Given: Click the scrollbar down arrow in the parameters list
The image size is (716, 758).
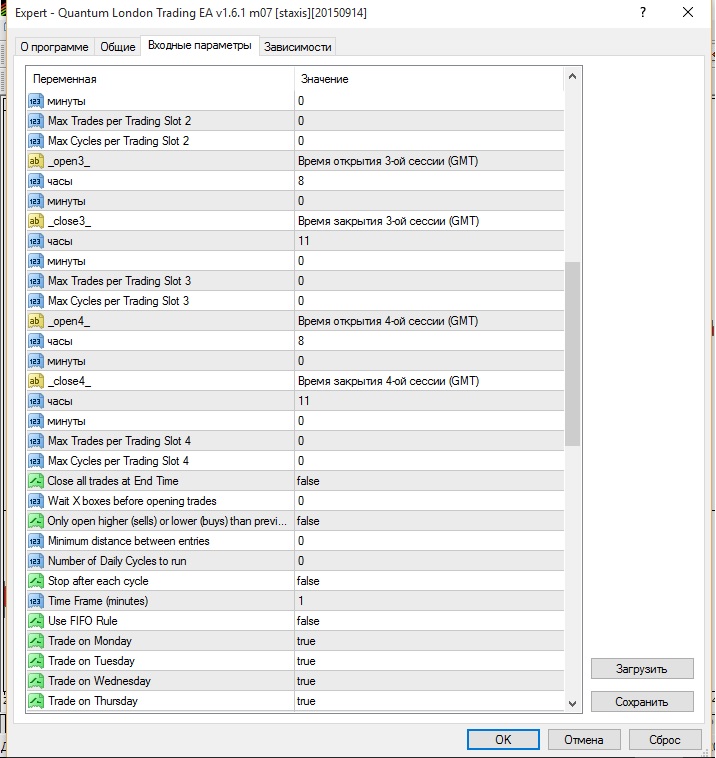Looking at the screenshot, I should pos(572,703).
